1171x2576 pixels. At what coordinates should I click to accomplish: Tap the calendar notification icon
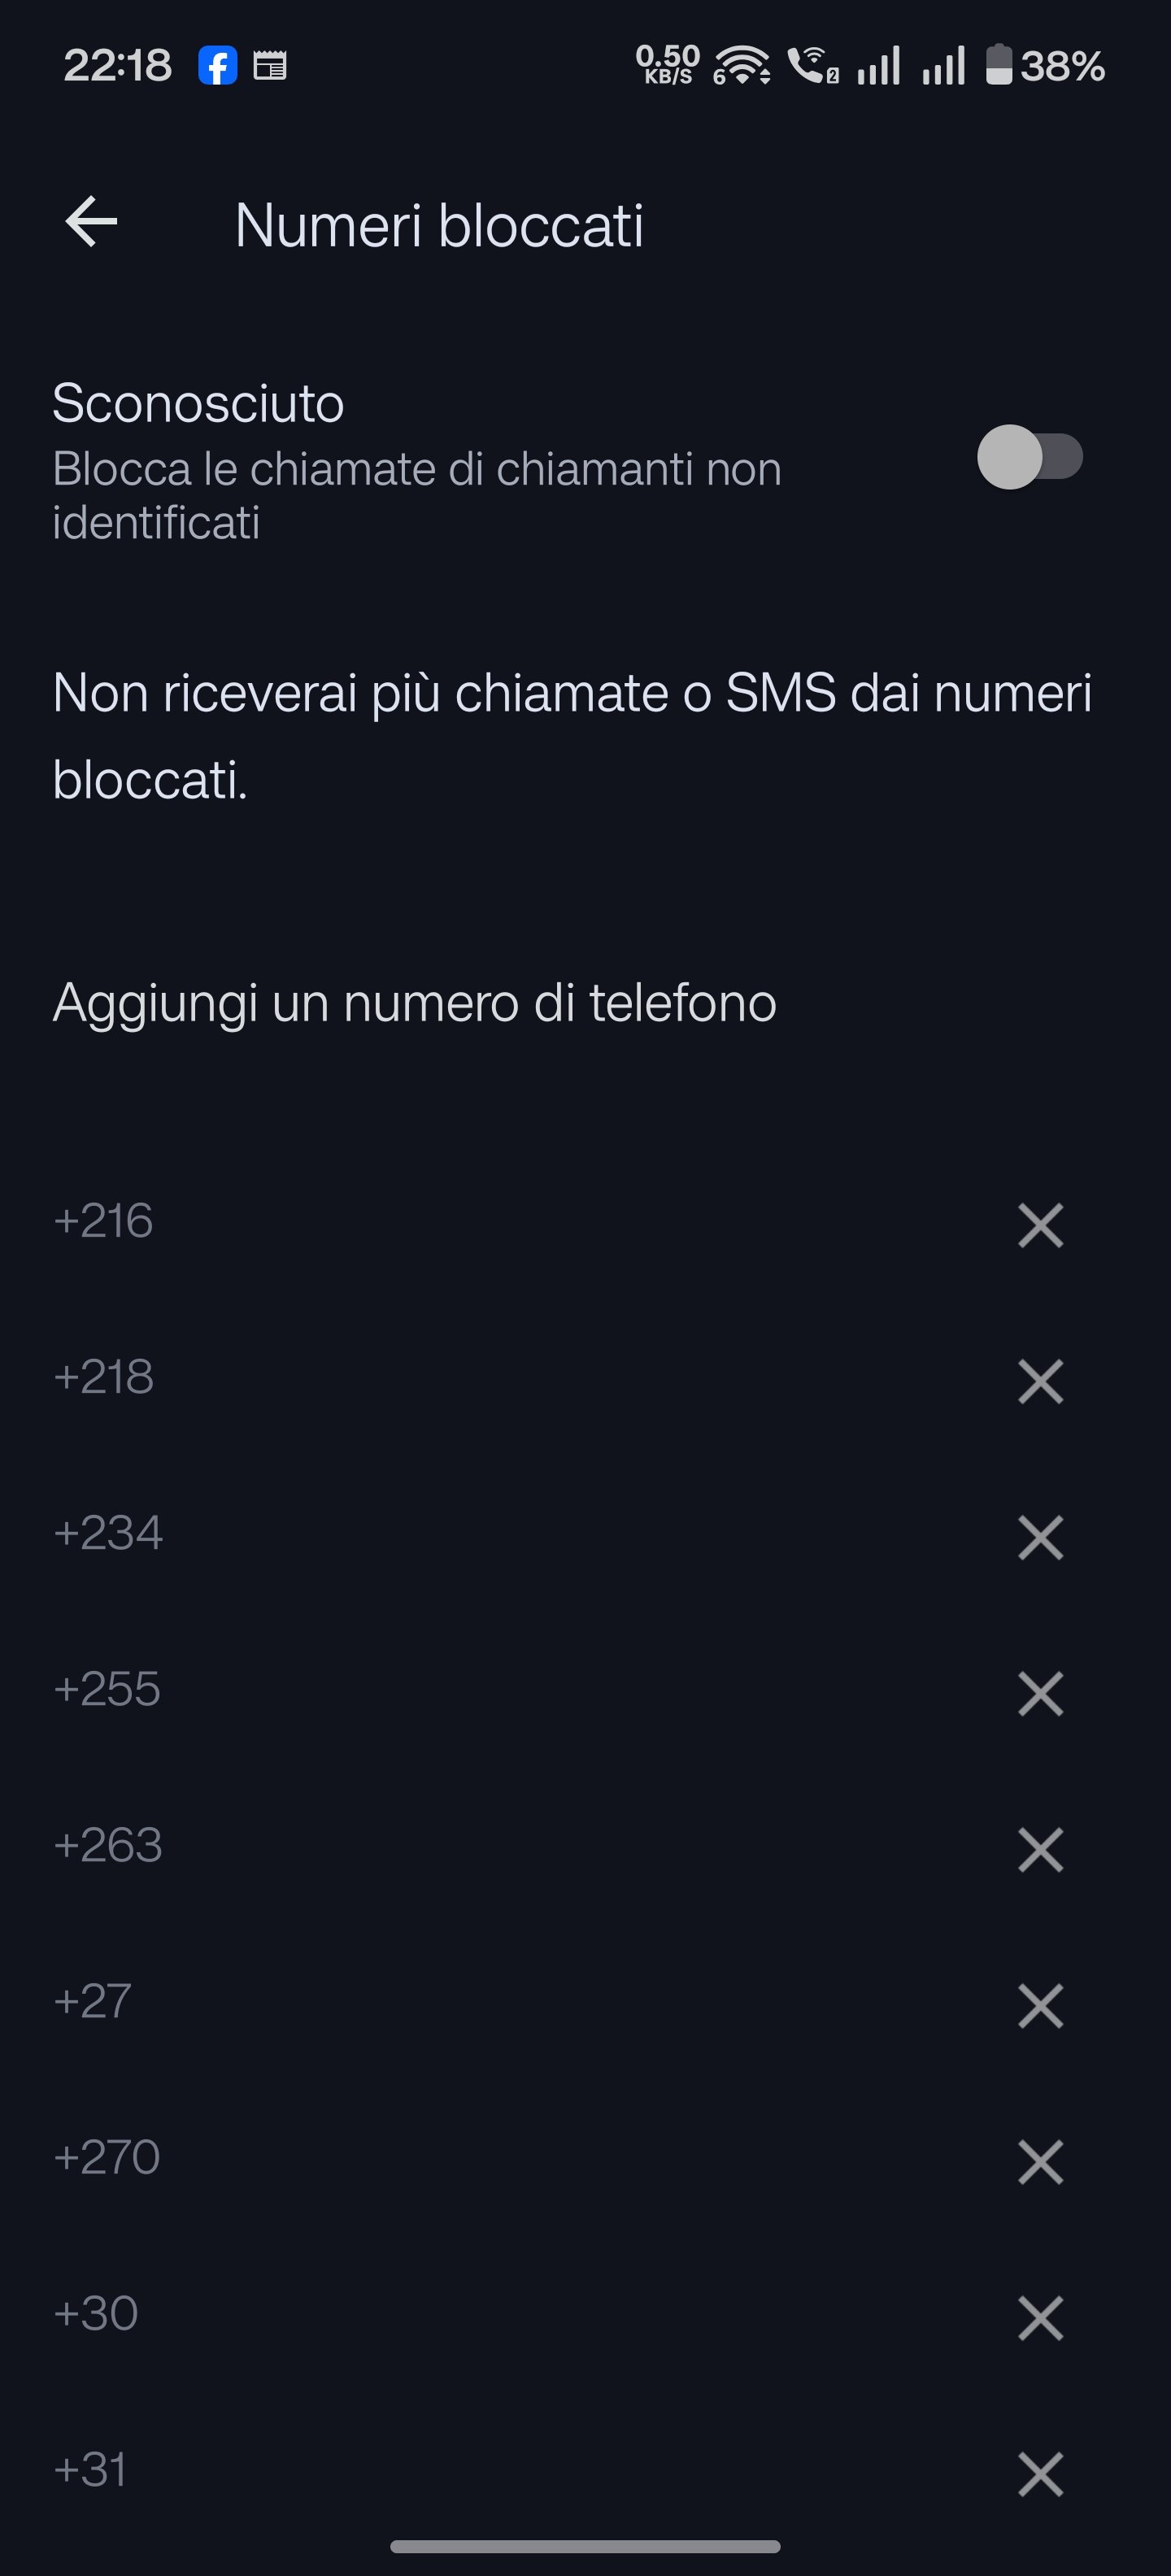click(270, 66)
